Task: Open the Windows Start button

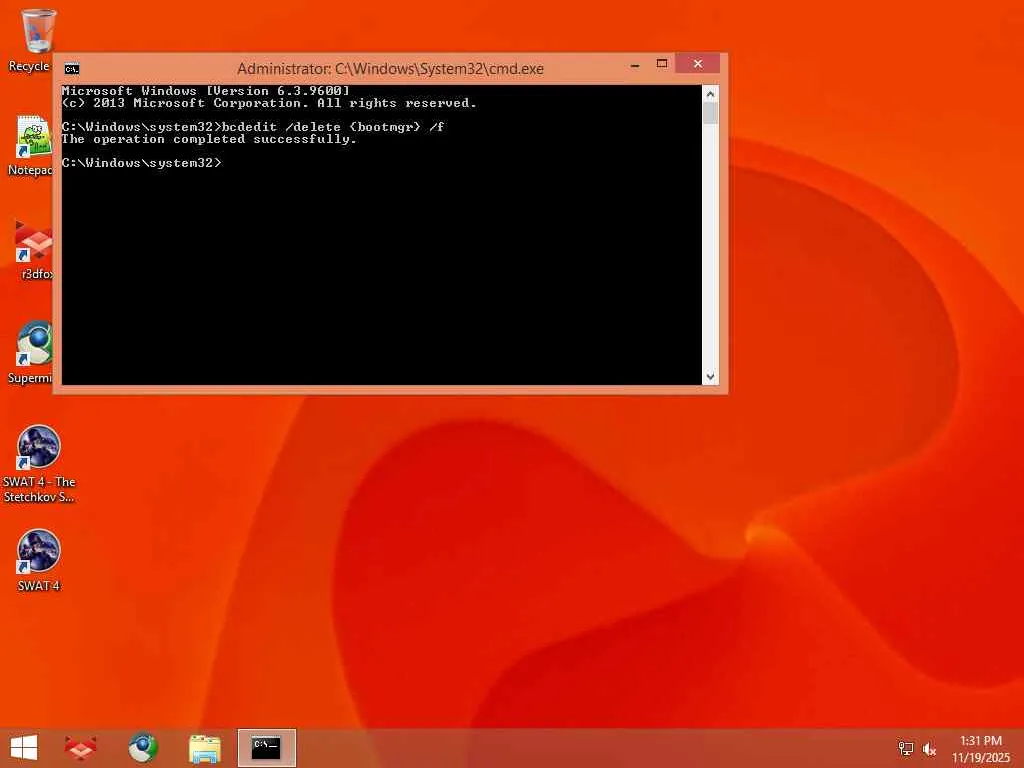Action: (24, 748)
